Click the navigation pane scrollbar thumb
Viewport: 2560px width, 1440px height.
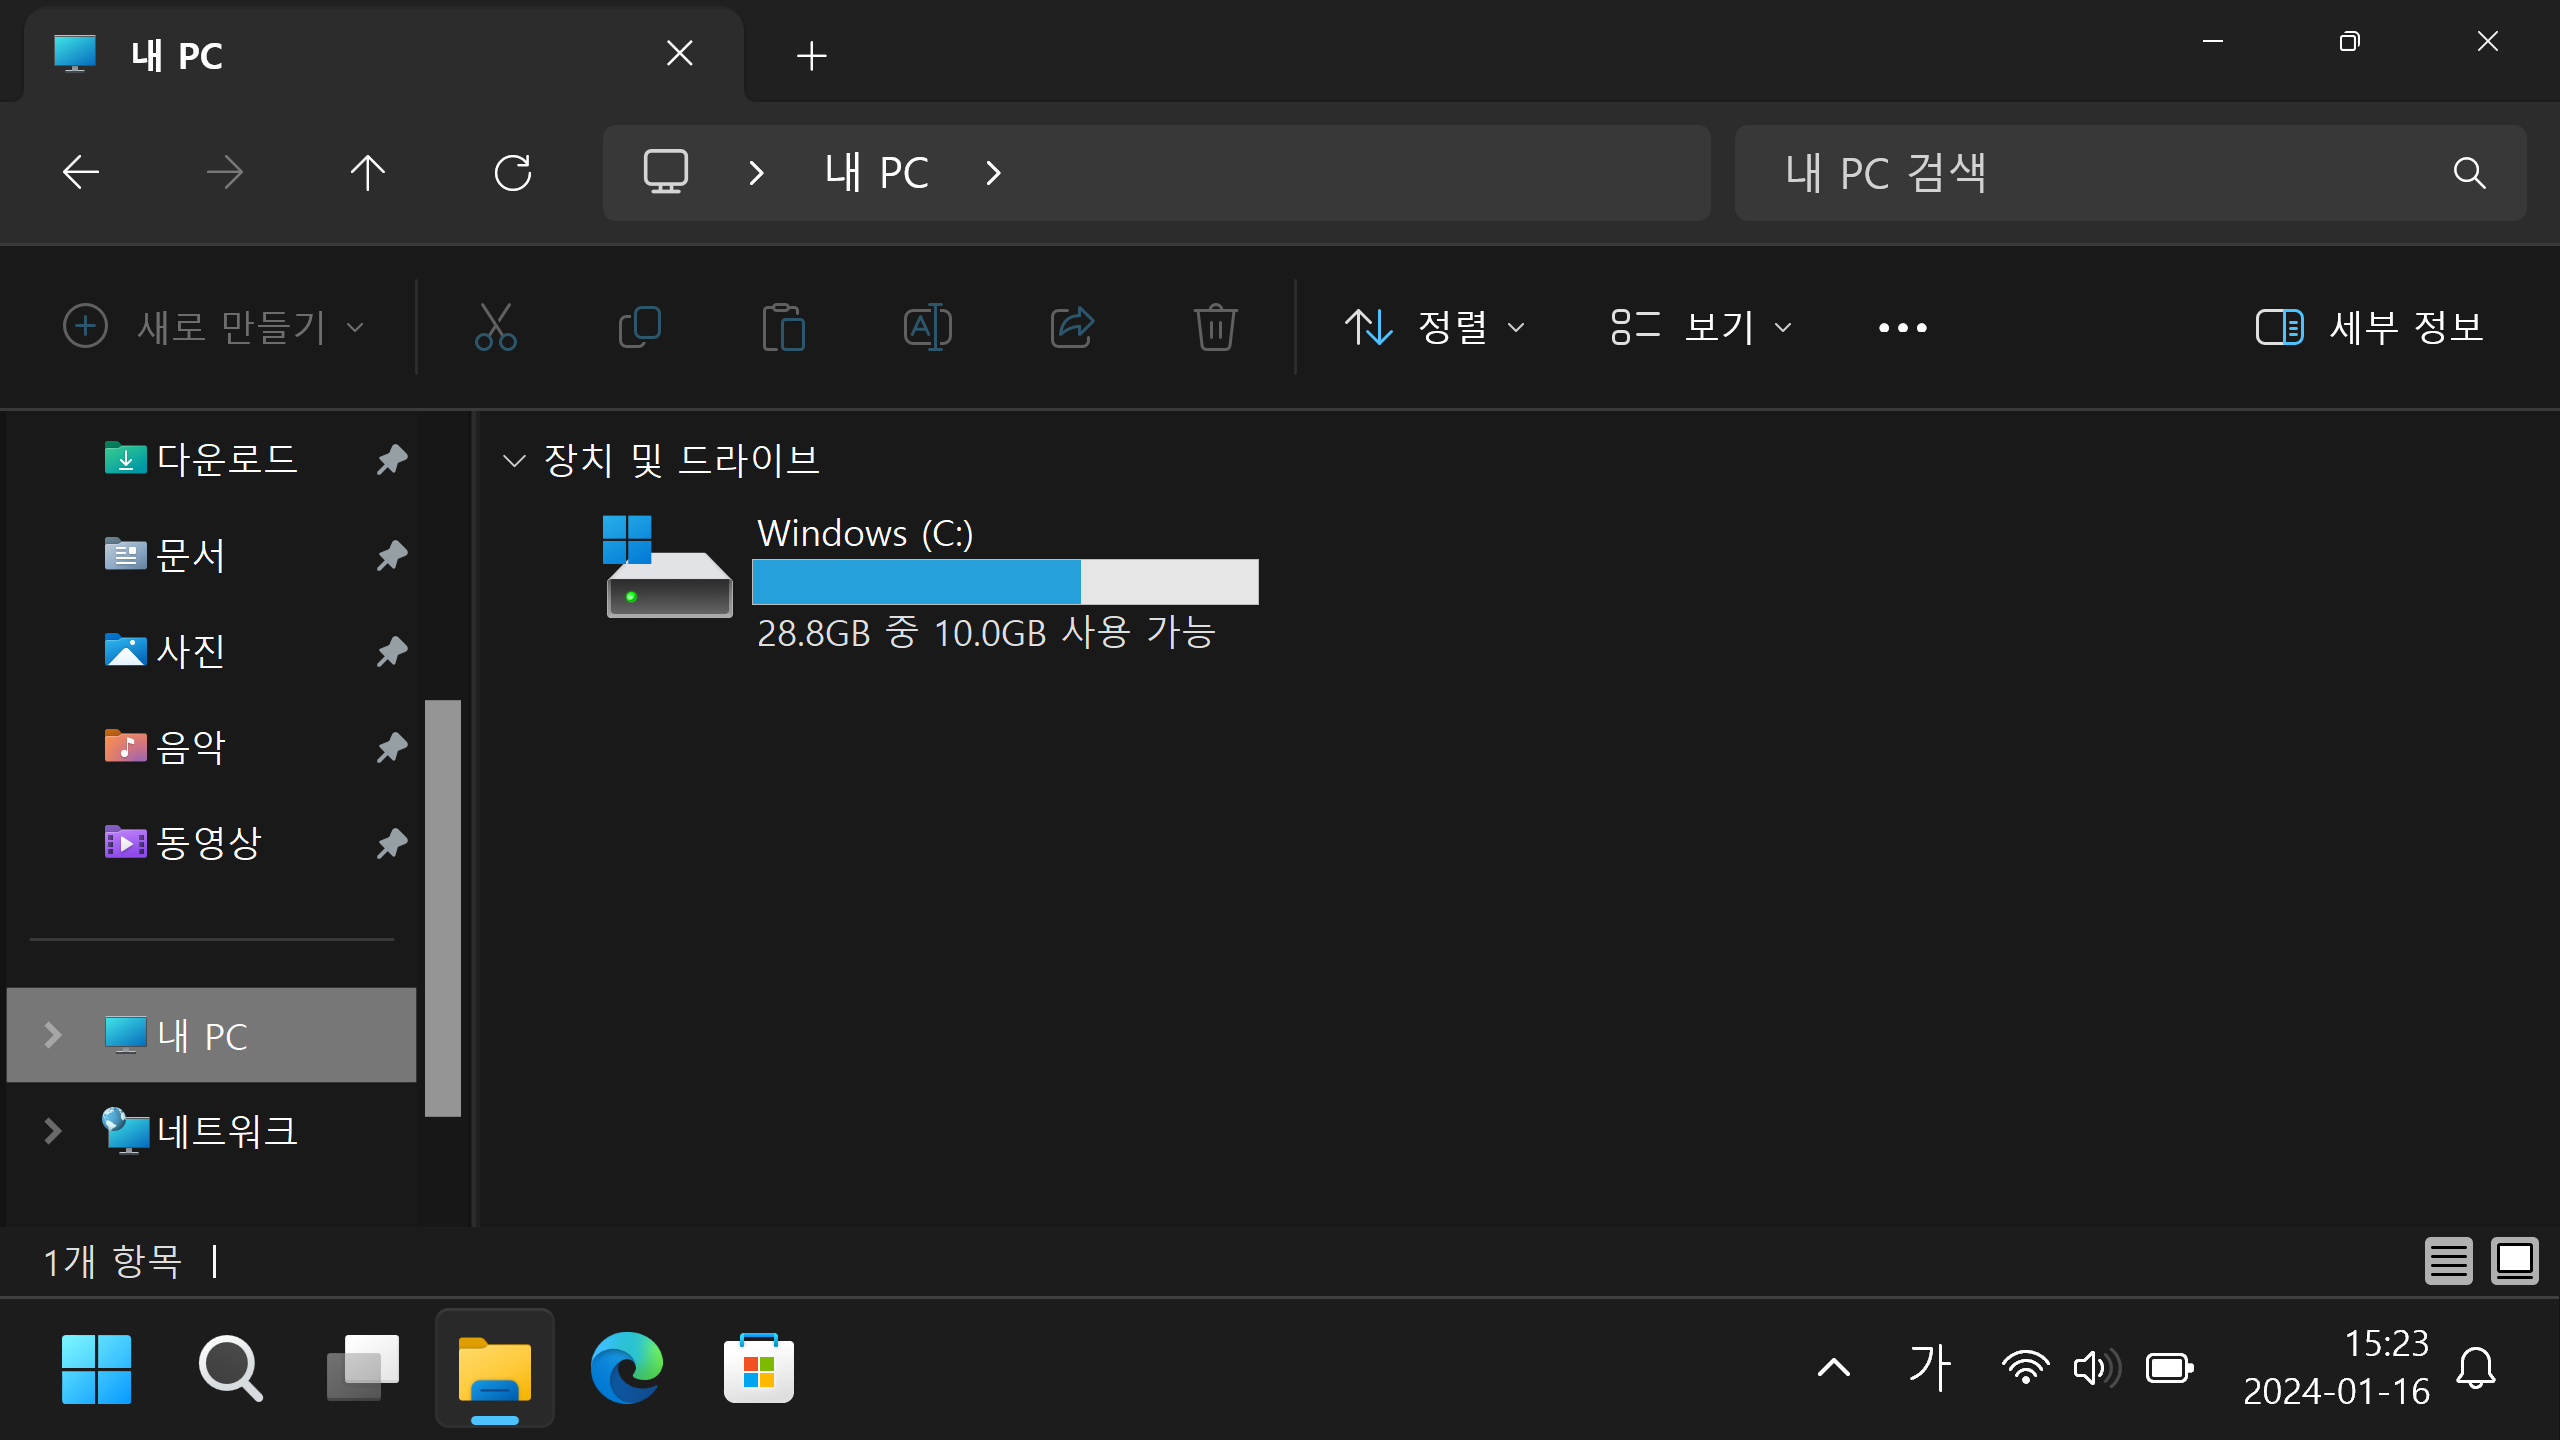click(442, 907)
